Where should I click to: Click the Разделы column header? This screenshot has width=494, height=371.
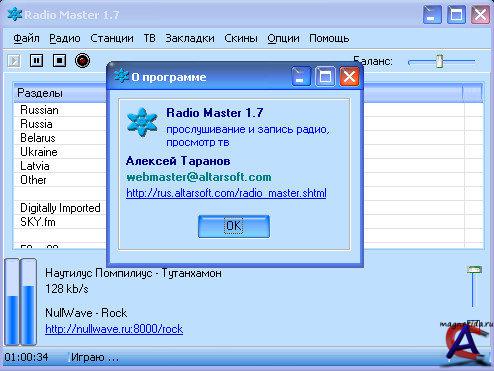pyautogui.click(x=60, y=93)
